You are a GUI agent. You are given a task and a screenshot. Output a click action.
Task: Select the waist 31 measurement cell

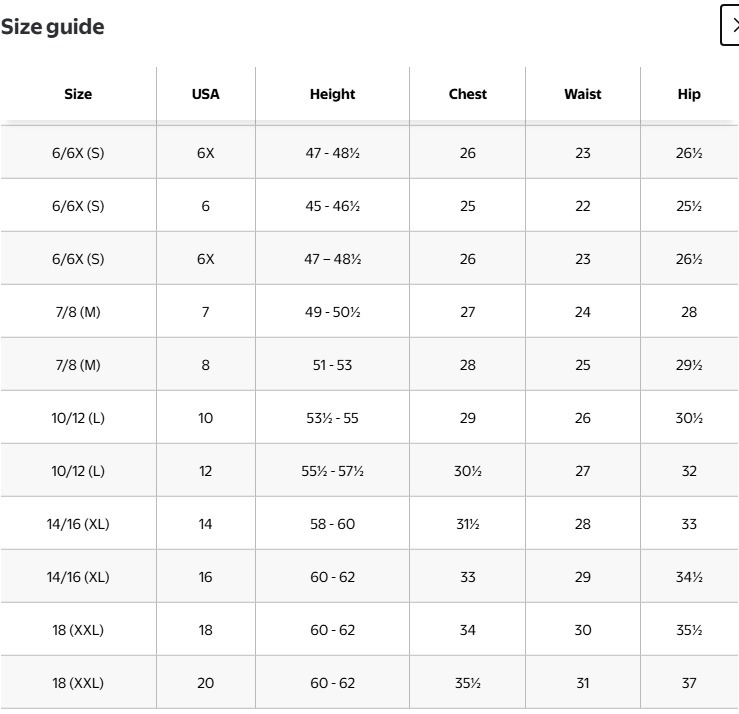click(582, 683)
